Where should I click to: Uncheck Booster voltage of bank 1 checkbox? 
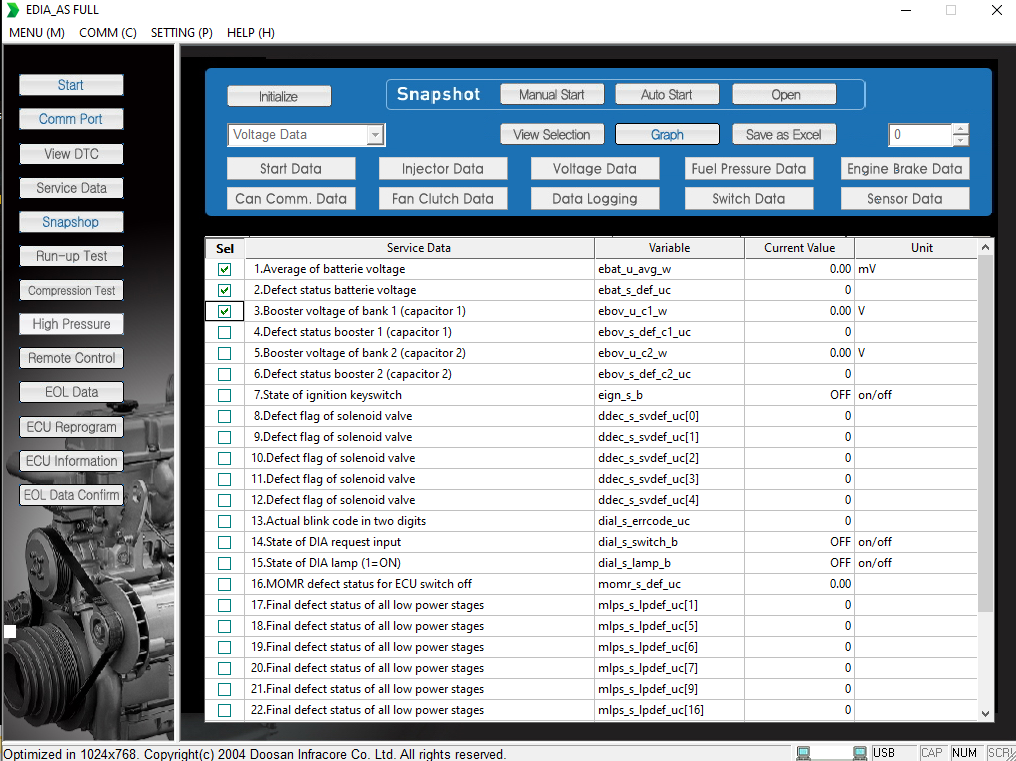pyautogui.click(x=224, y=311)
